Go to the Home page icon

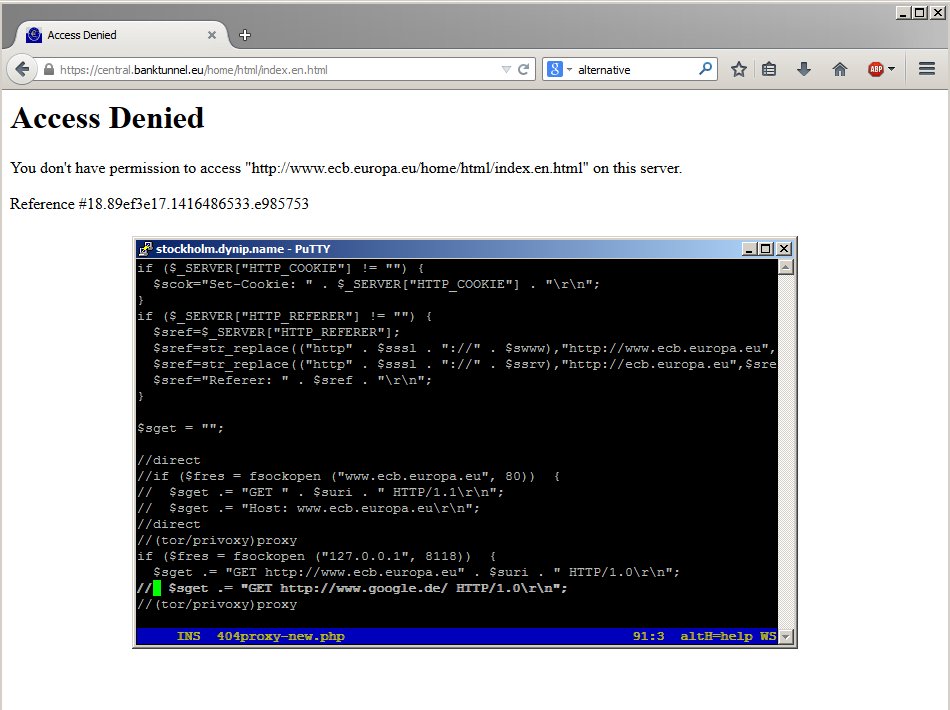(840, 69)
